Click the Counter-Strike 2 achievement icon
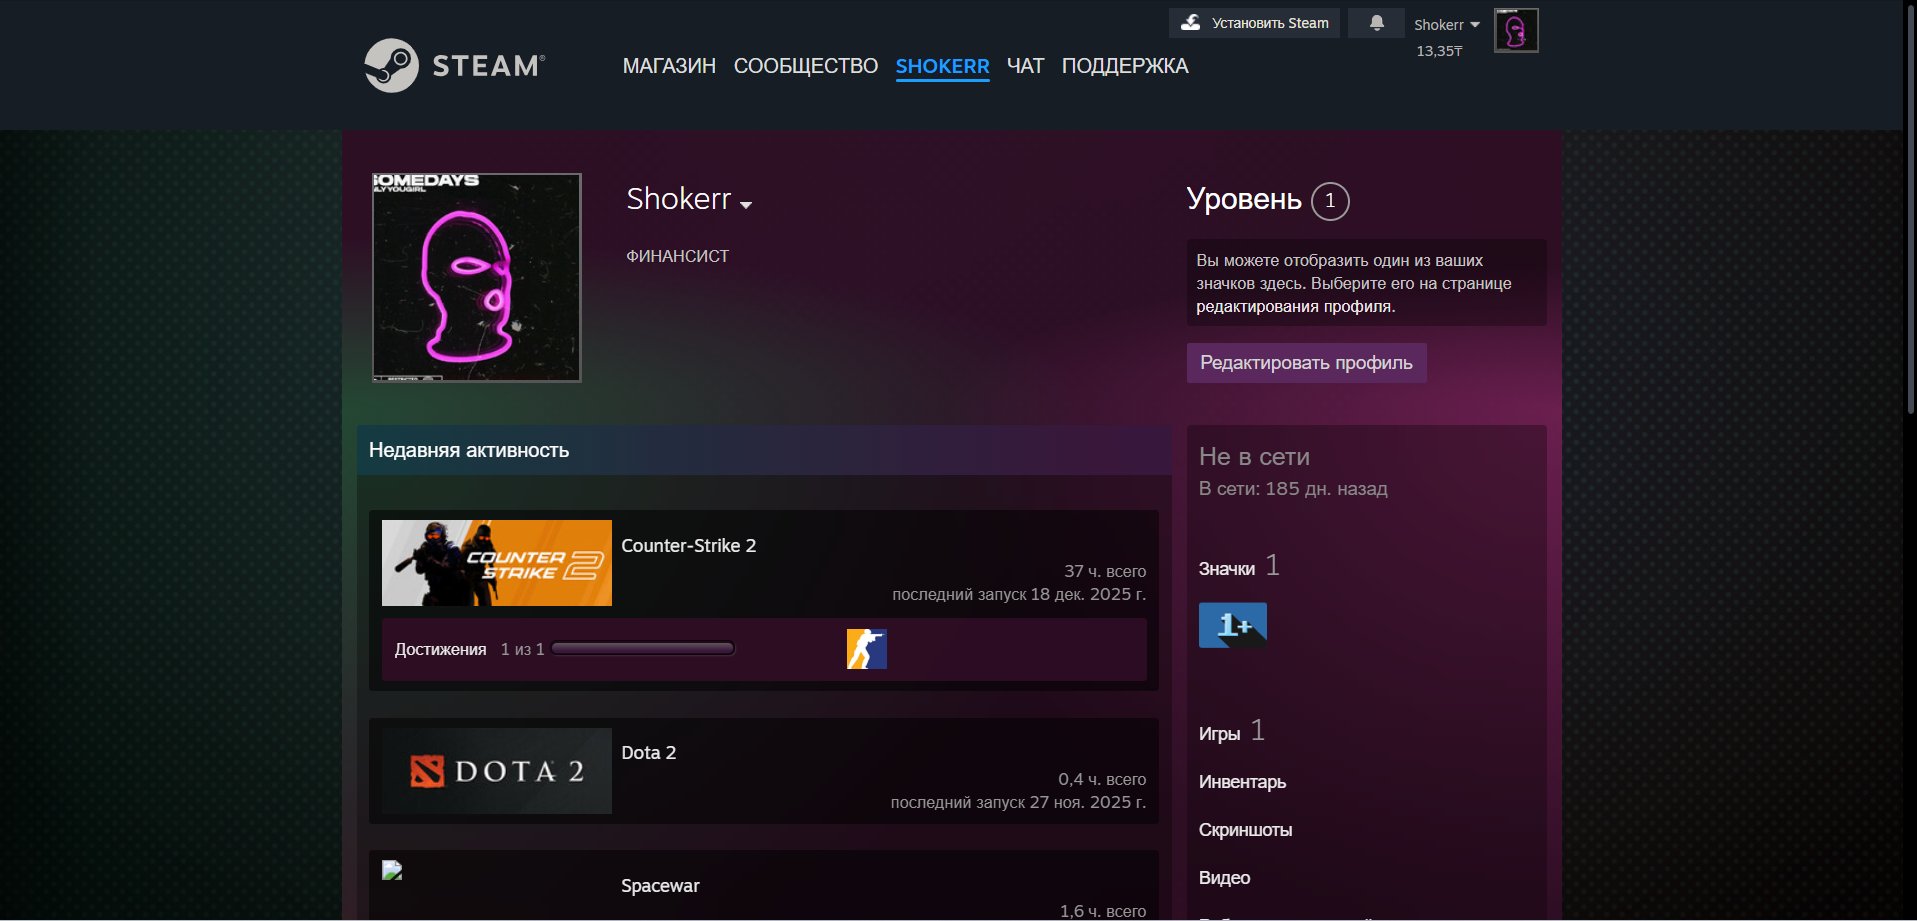Screen dimensions: 1917x921 (x=866, y=649)
